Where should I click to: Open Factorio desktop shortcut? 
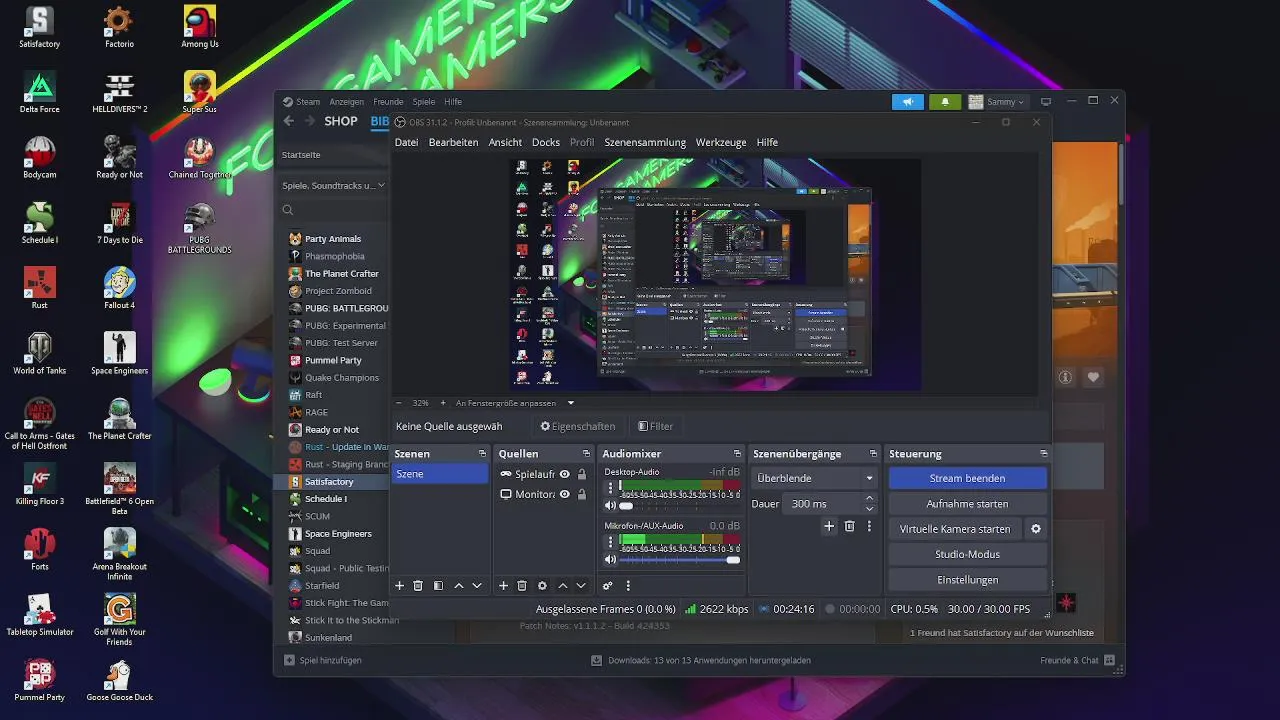click(119, 27)
